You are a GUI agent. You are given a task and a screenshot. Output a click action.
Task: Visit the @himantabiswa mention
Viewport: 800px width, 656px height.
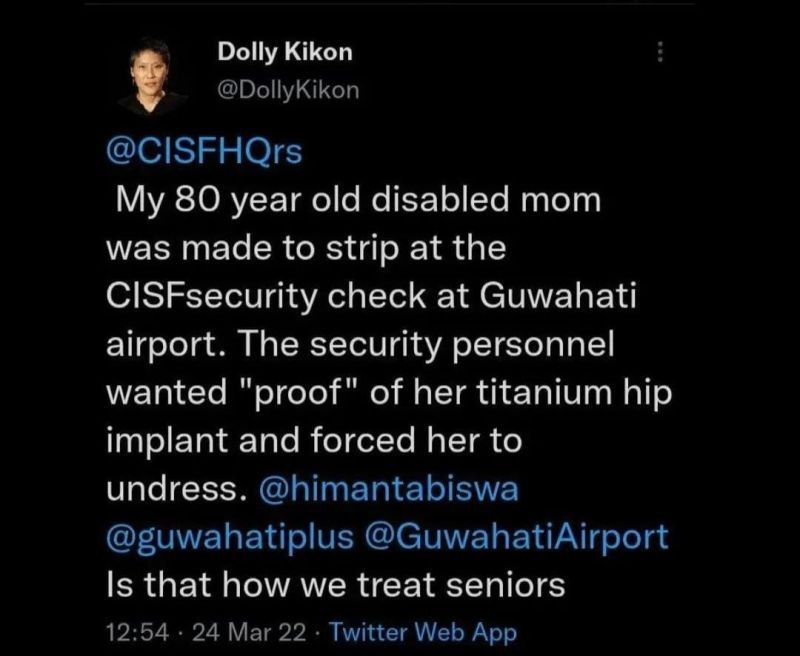(384, 491)
